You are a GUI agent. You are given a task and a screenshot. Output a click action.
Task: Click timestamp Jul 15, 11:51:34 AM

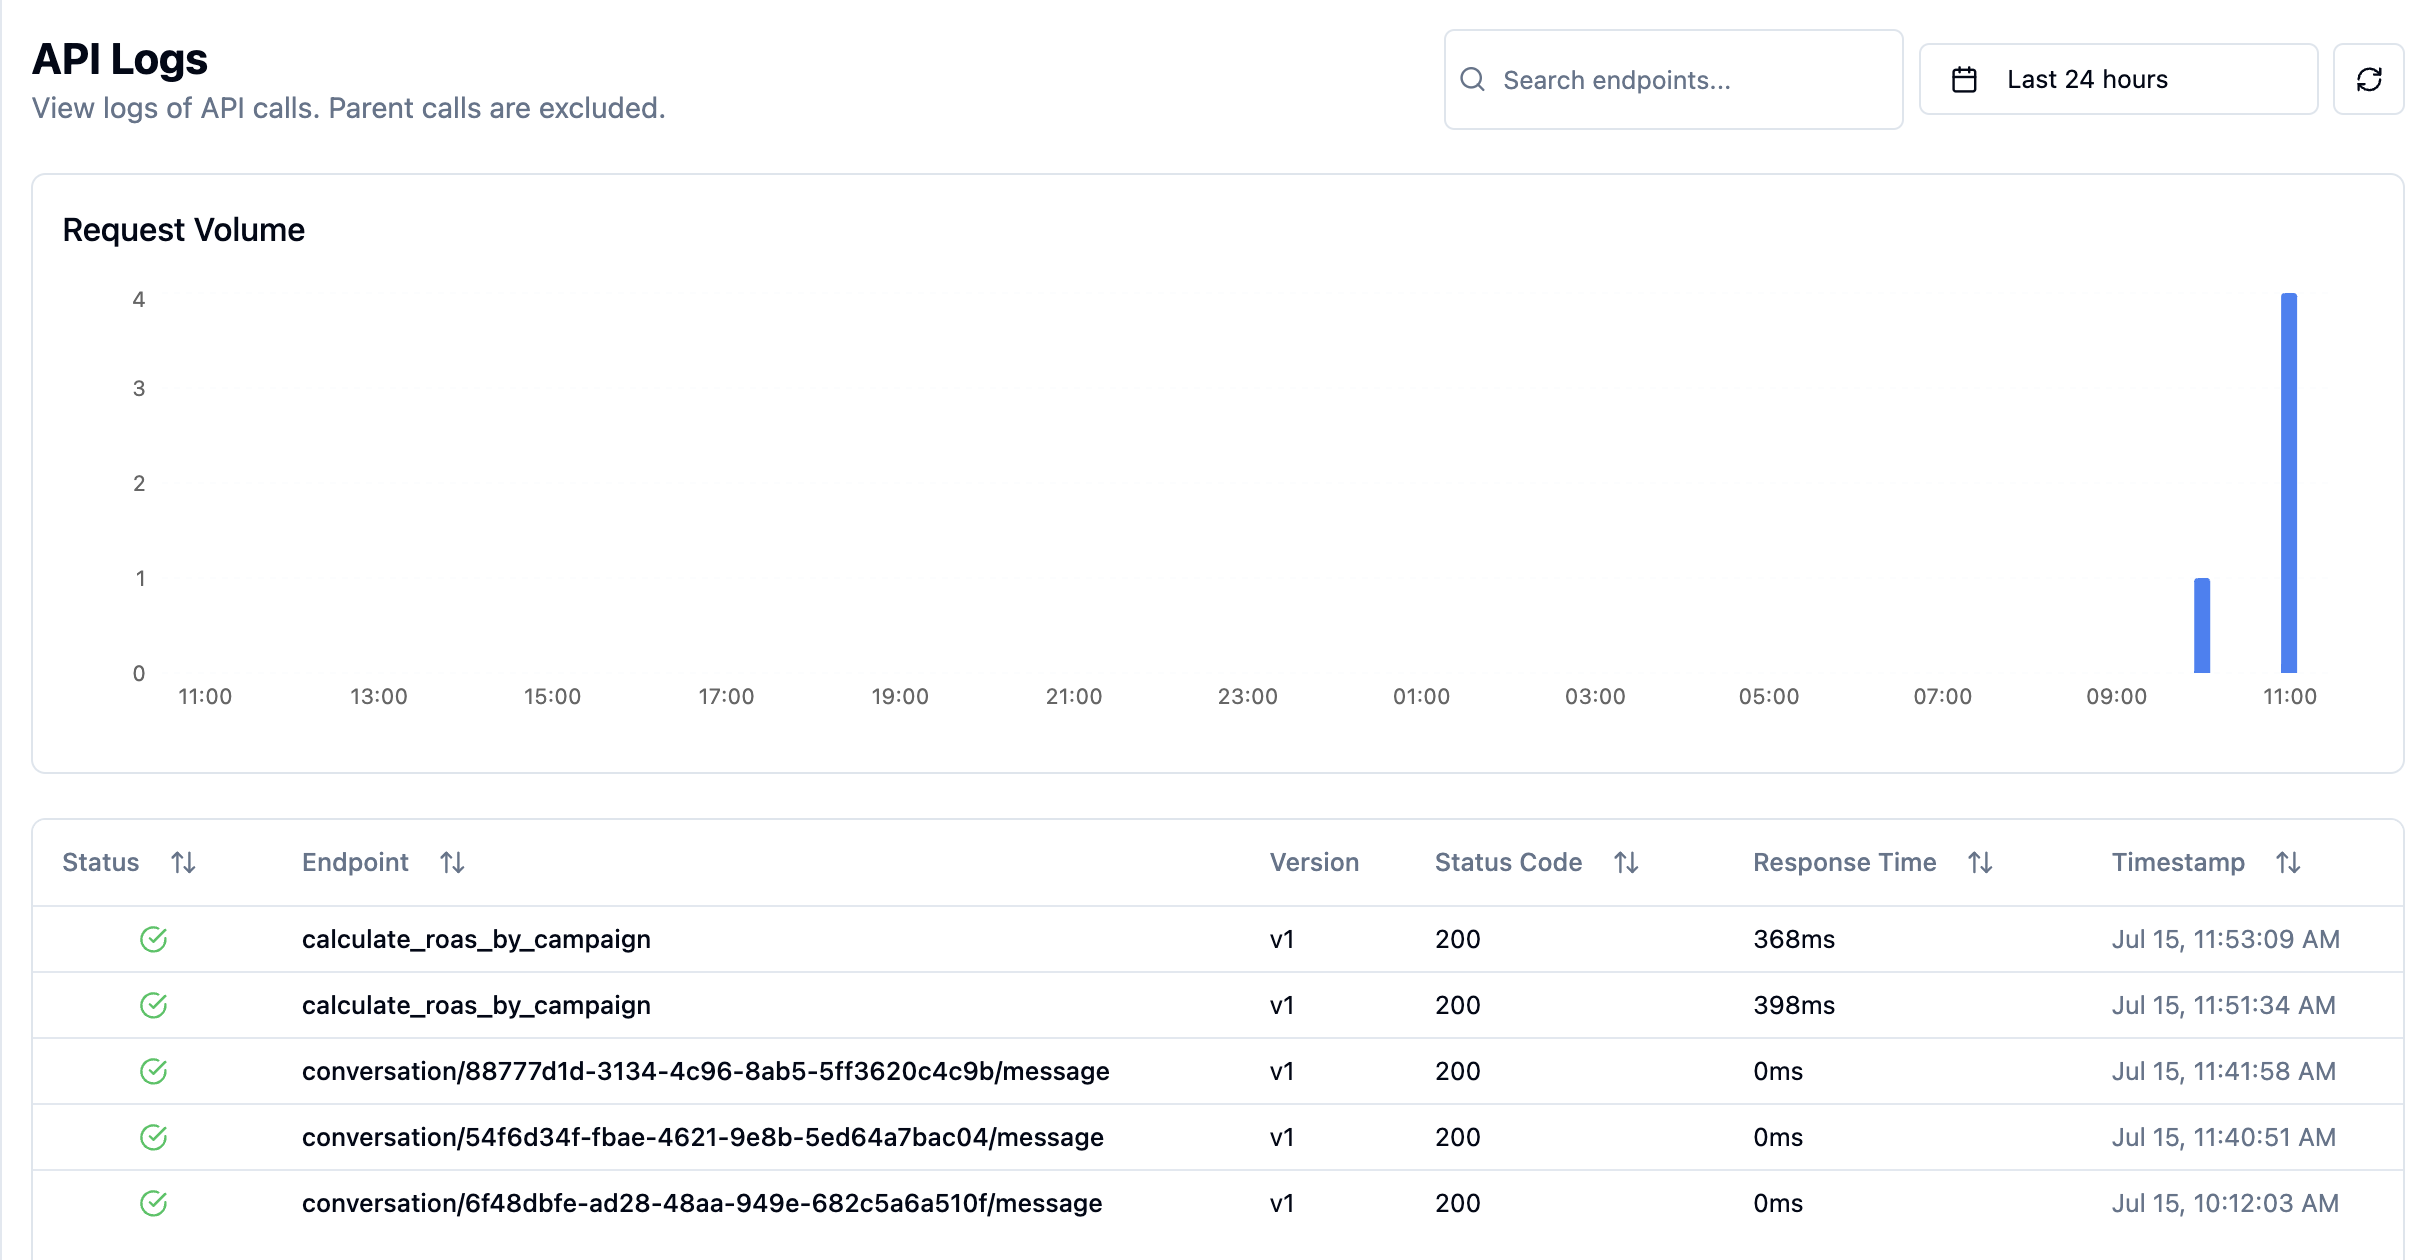coord(2223,1005)
